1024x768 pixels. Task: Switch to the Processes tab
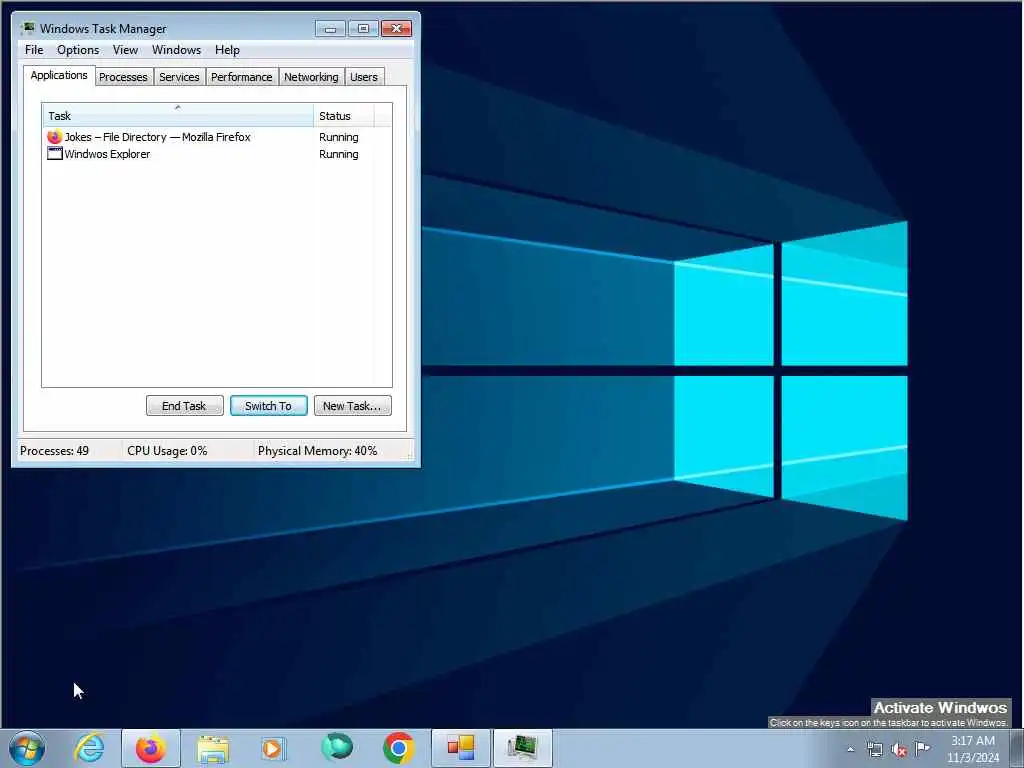[x=123, y=77]
